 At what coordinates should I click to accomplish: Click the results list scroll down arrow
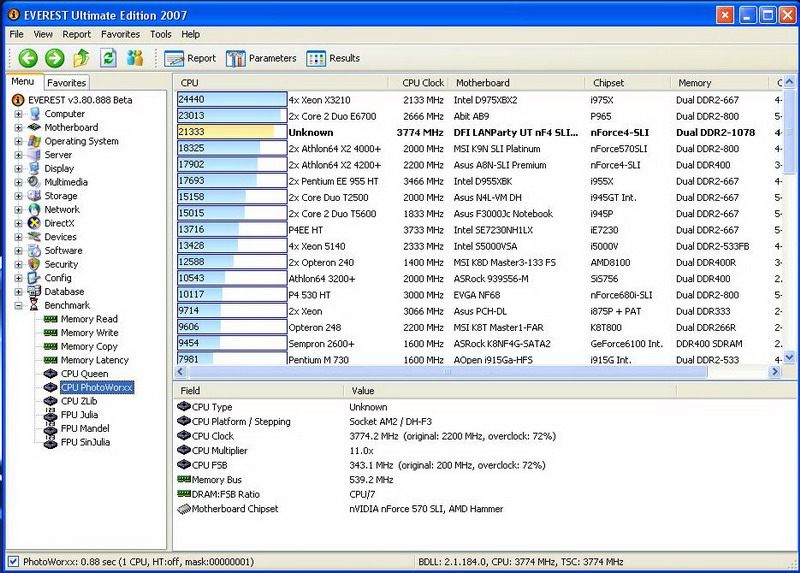tap(789, 357)
